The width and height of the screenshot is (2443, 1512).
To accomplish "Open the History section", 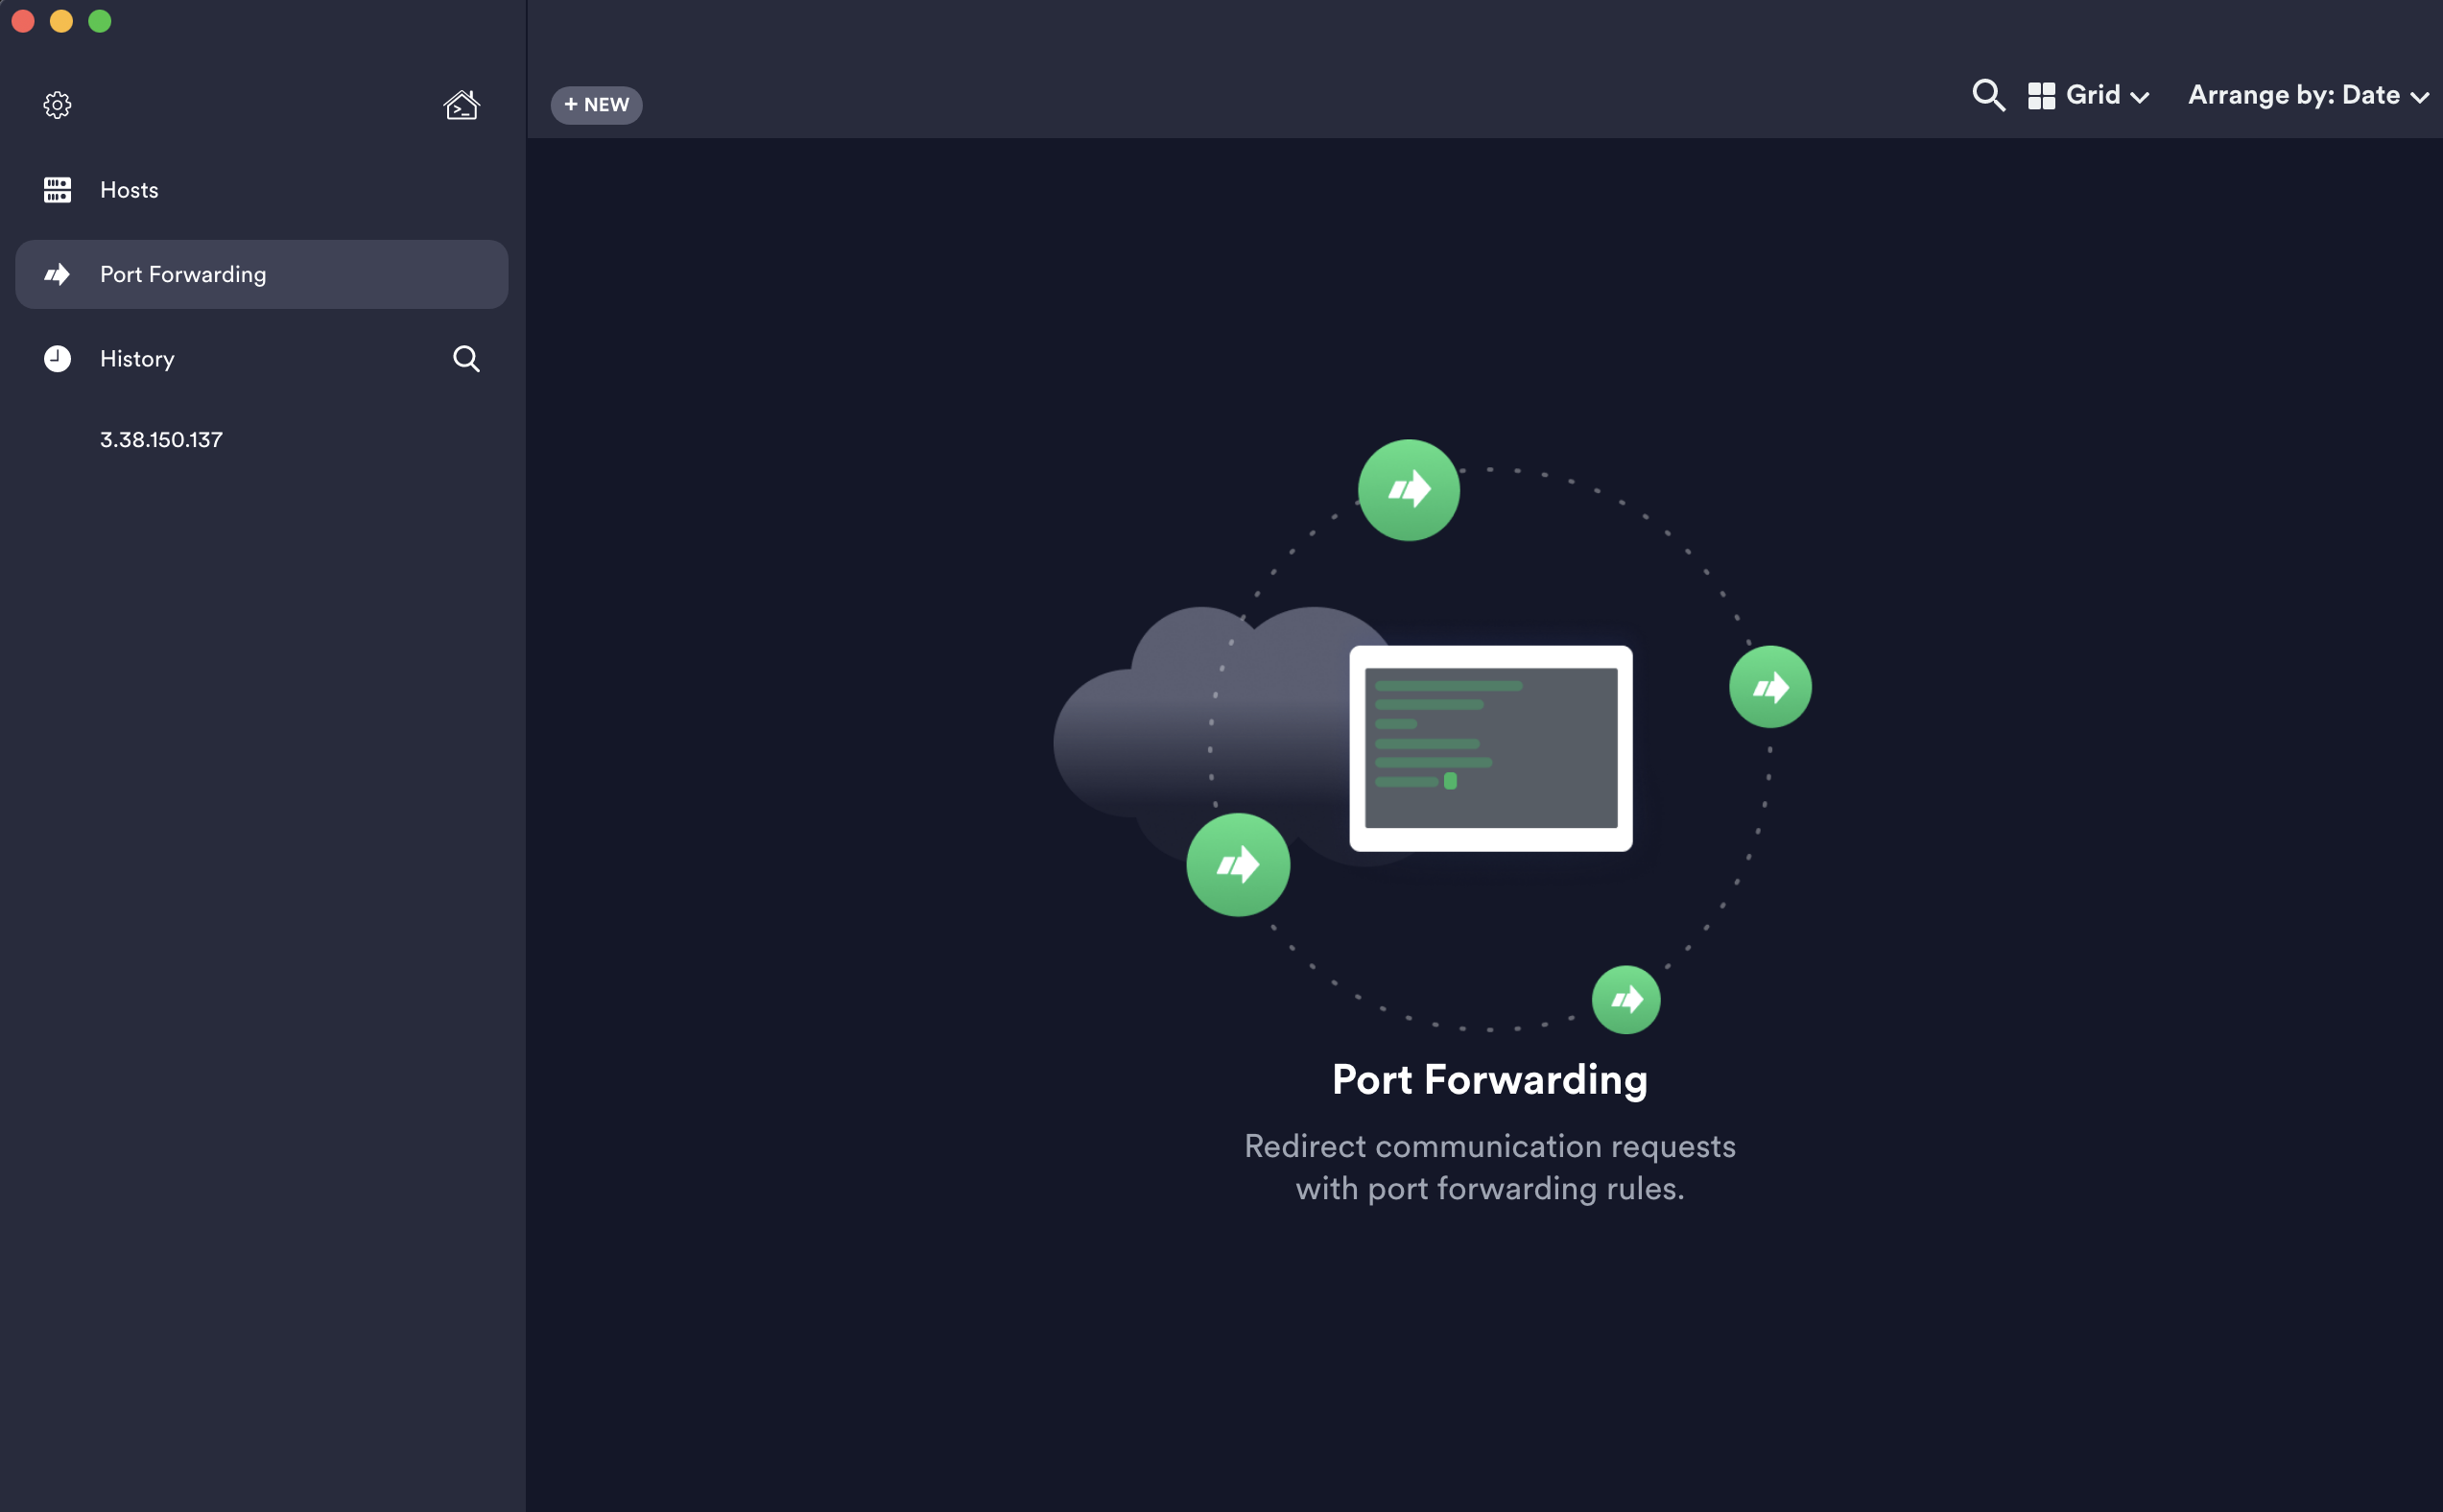I will pyautogui.click(x=137, y=359).
